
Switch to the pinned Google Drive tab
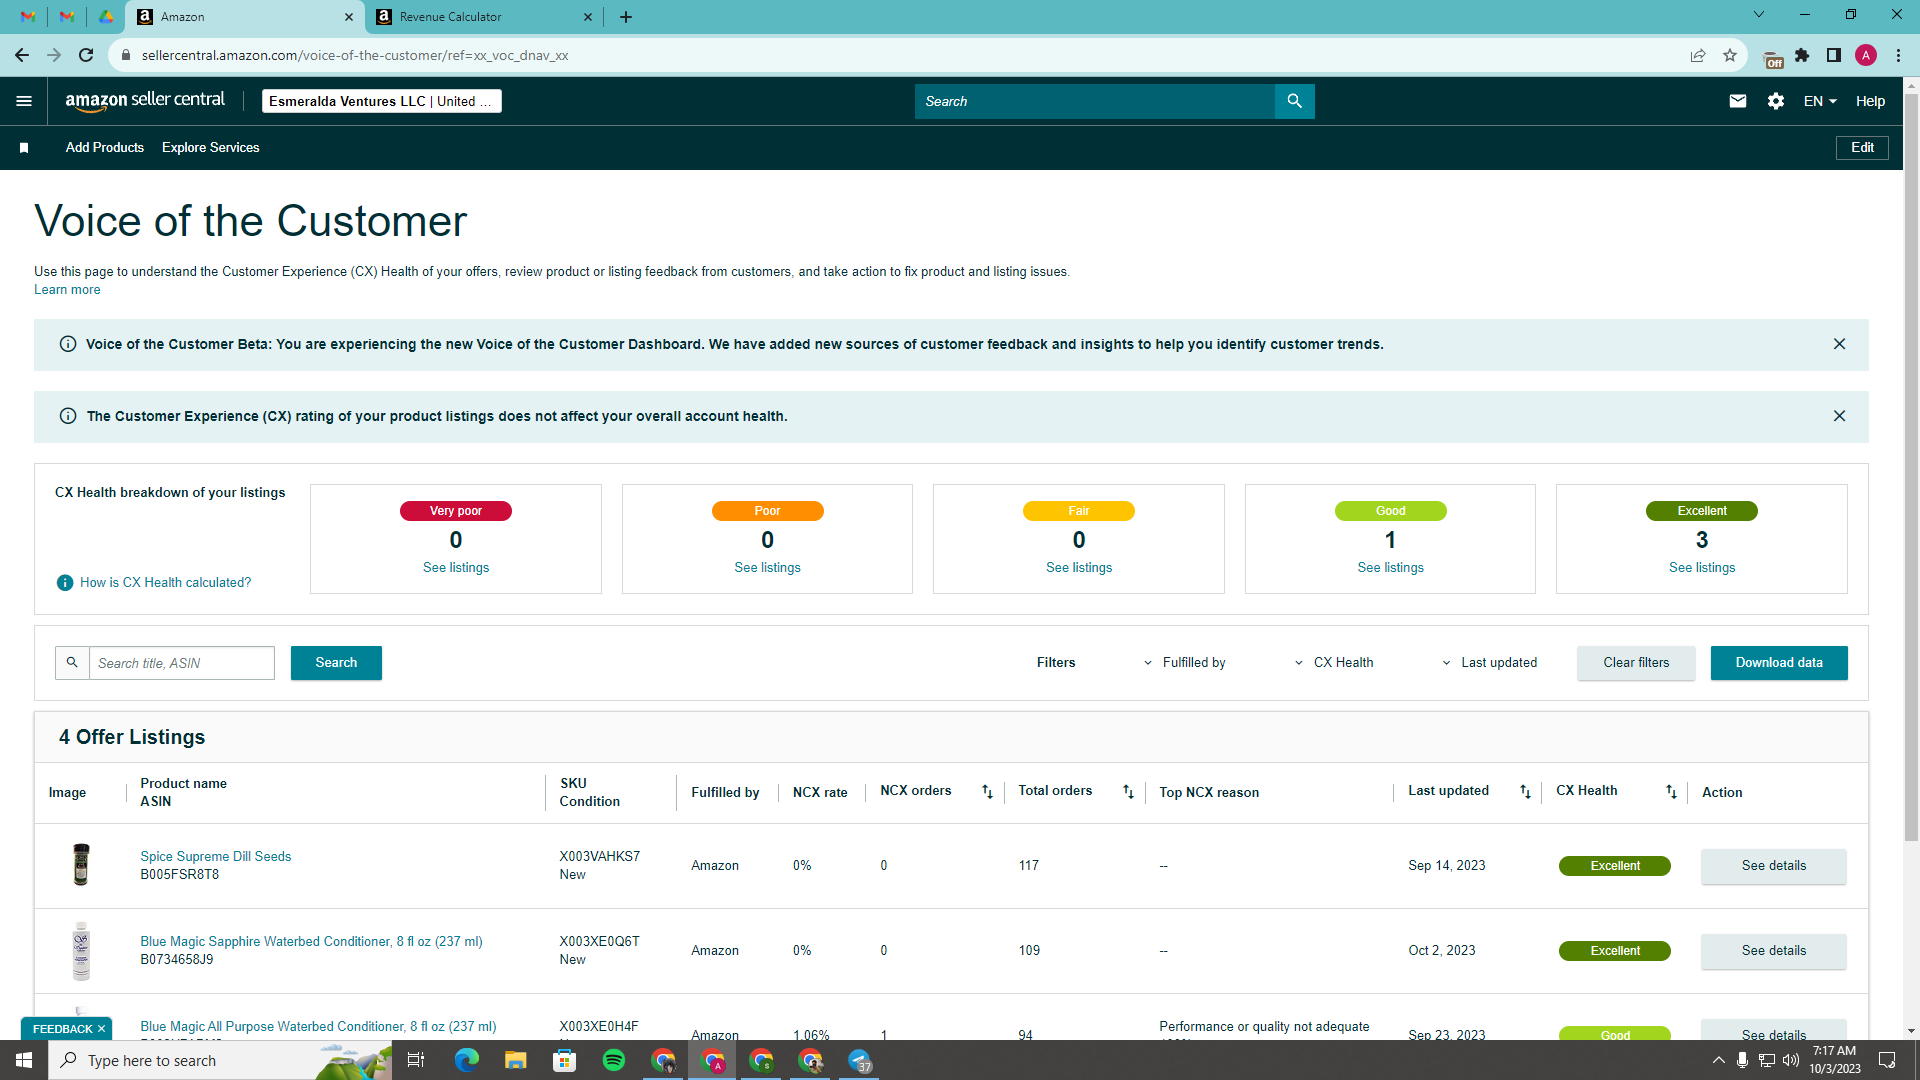point(105,17)
